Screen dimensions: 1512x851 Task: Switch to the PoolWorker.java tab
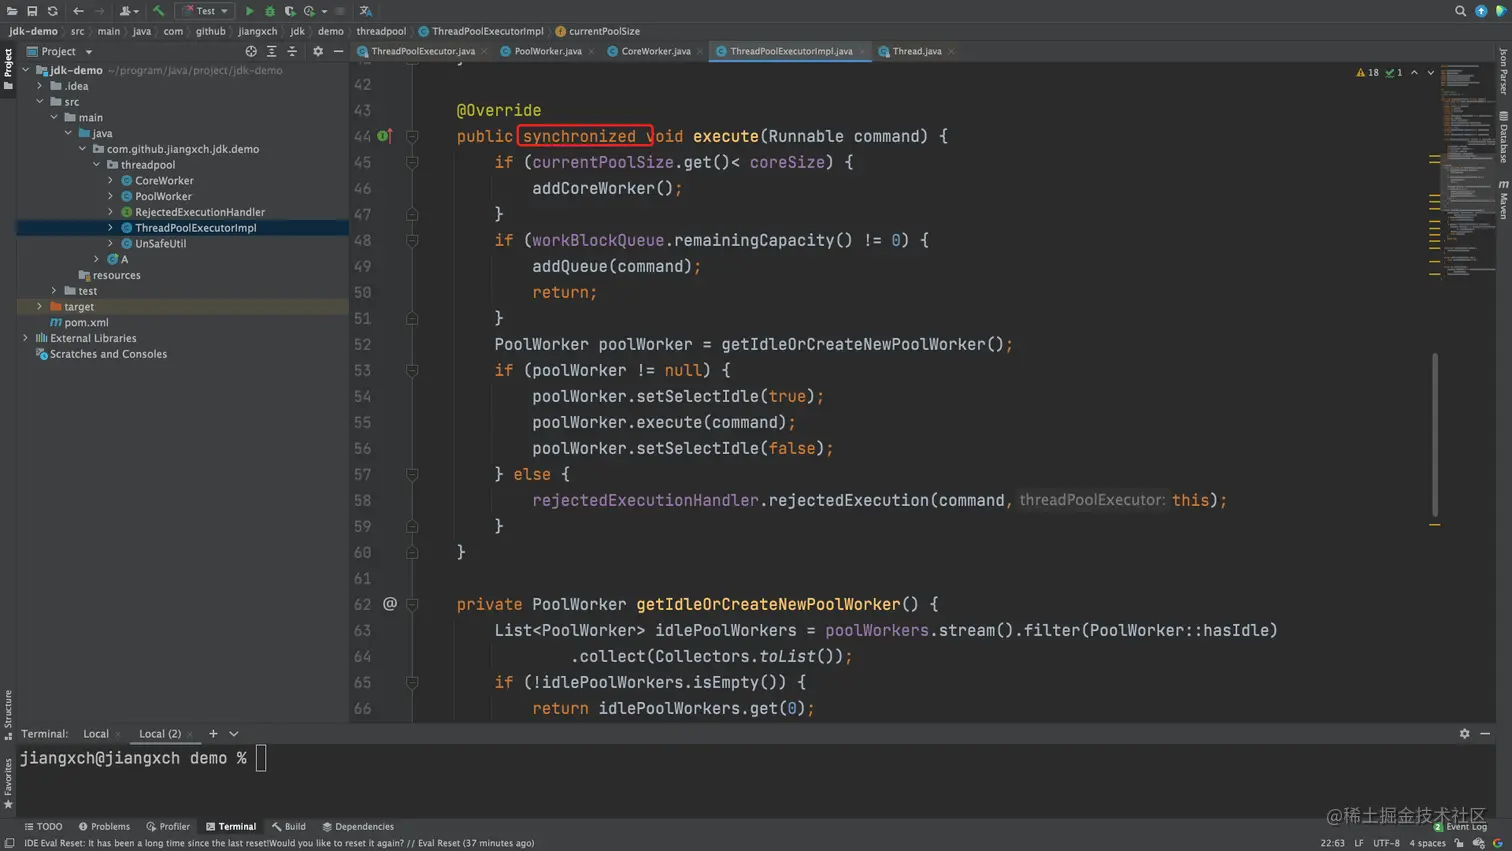point(547,51)
